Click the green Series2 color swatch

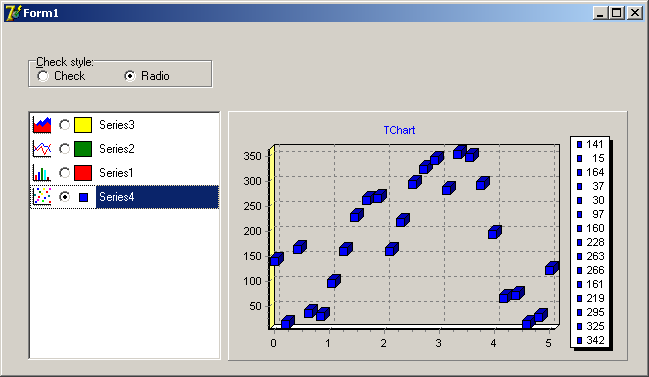[x=83, y=149]
